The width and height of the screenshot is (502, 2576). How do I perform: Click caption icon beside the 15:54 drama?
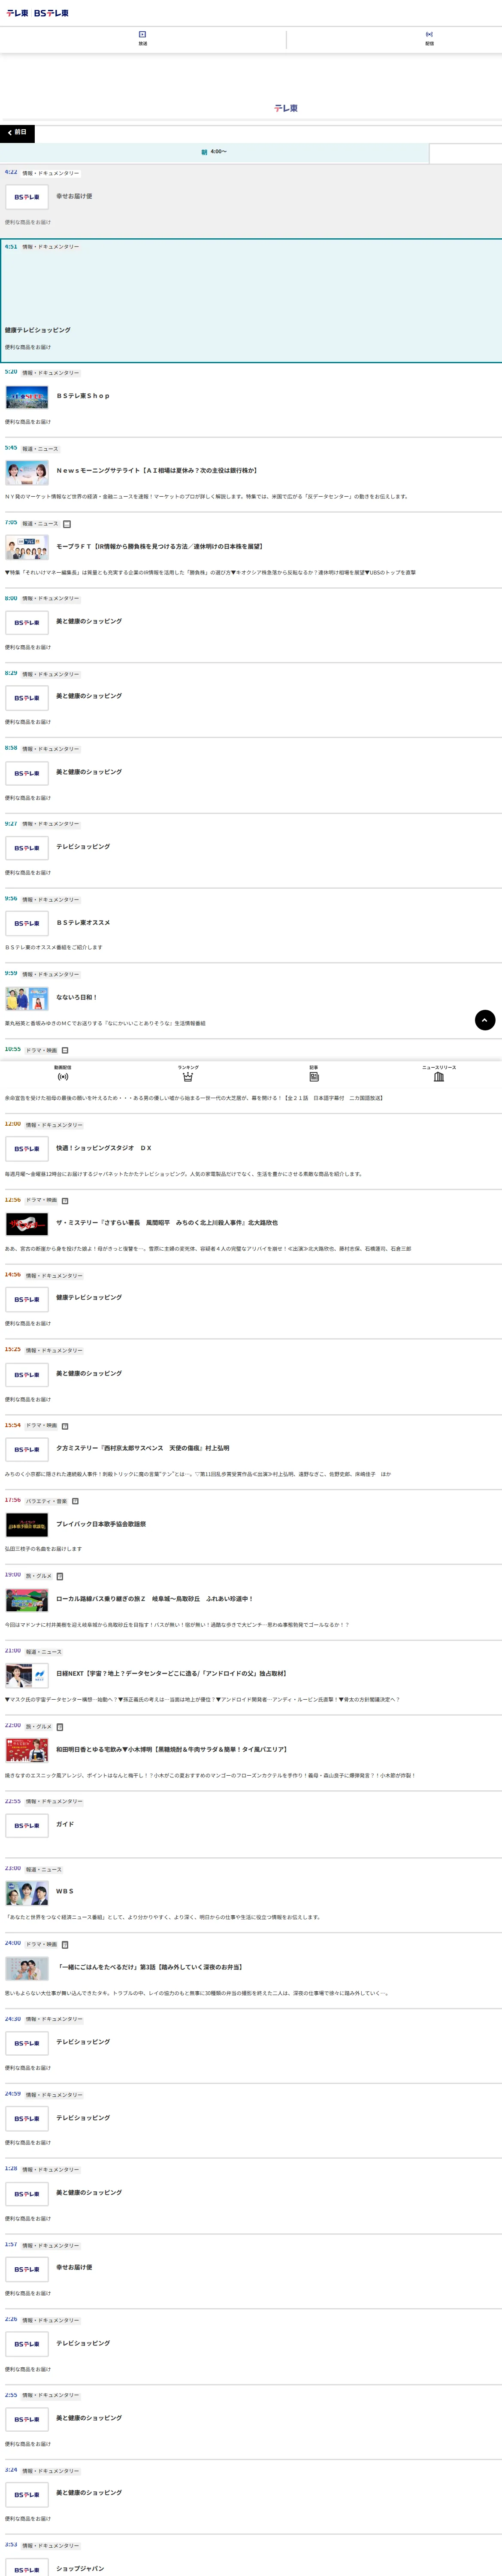[65, 1426]
